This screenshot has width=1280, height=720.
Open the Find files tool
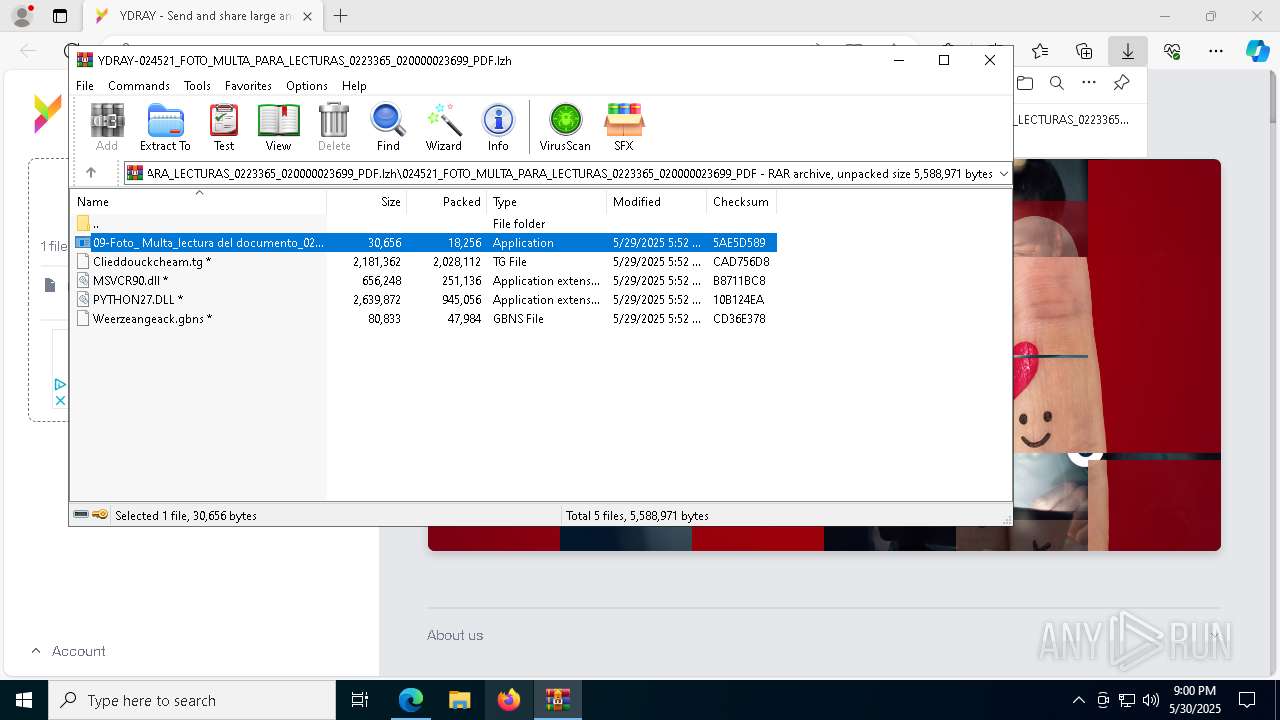(x=388, y=128)
